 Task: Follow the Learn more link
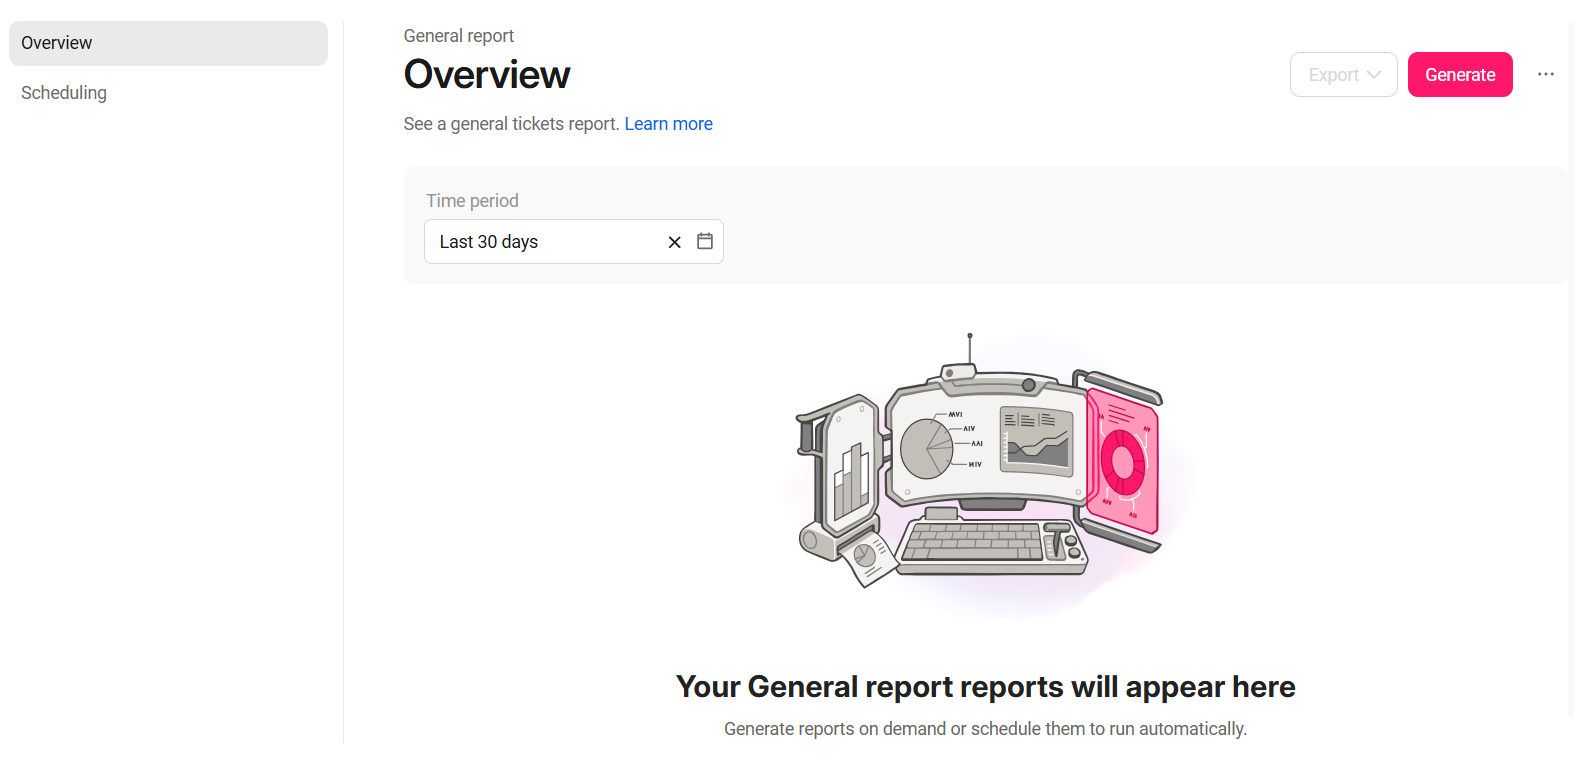(668, 124)
